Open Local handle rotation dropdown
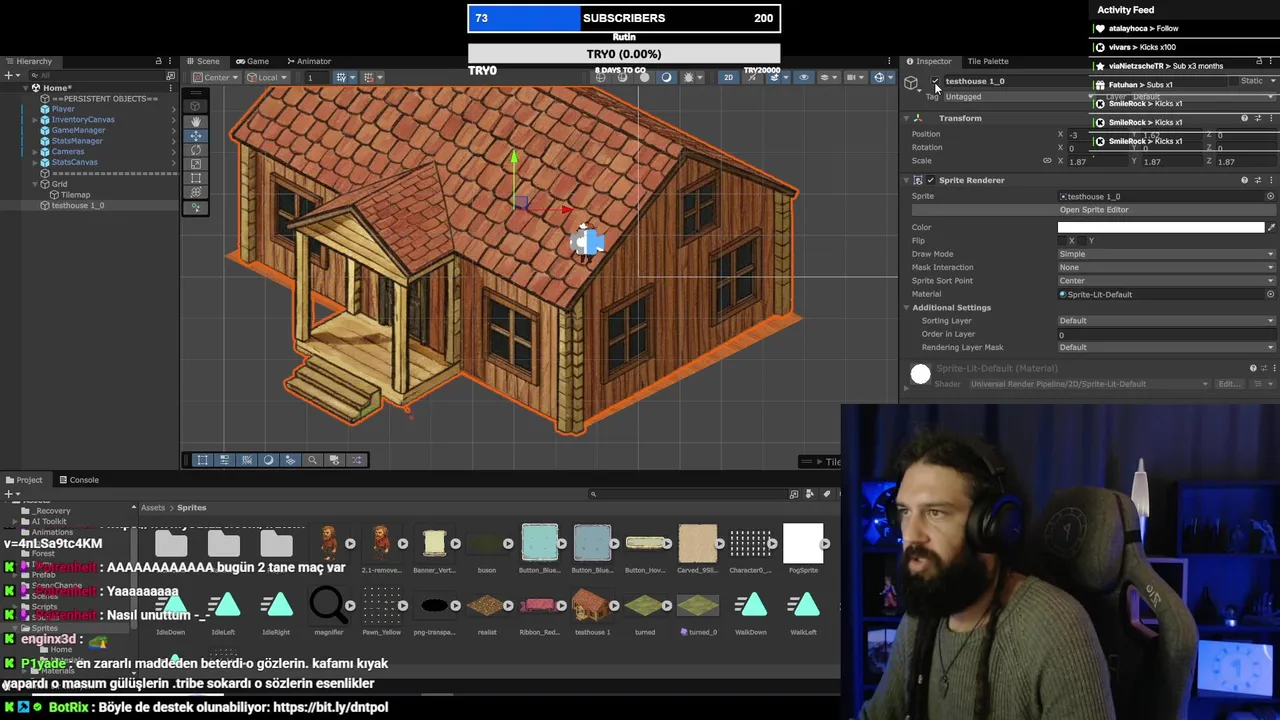The height and width of the screenshot is (720, 1280). click(x=265, y=77)
